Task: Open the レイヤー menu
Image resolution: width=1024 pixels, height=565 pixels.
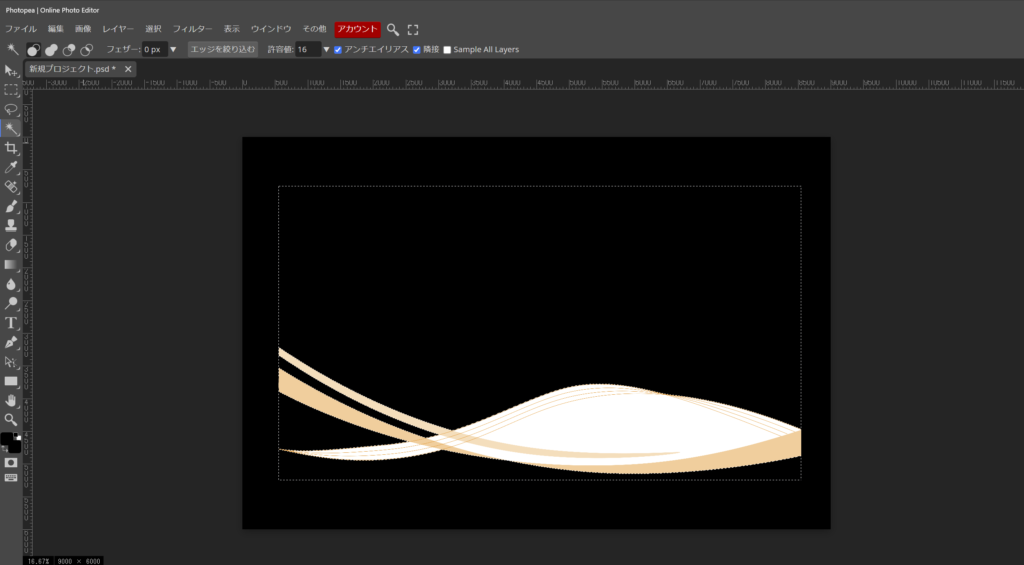Action: 118,29
